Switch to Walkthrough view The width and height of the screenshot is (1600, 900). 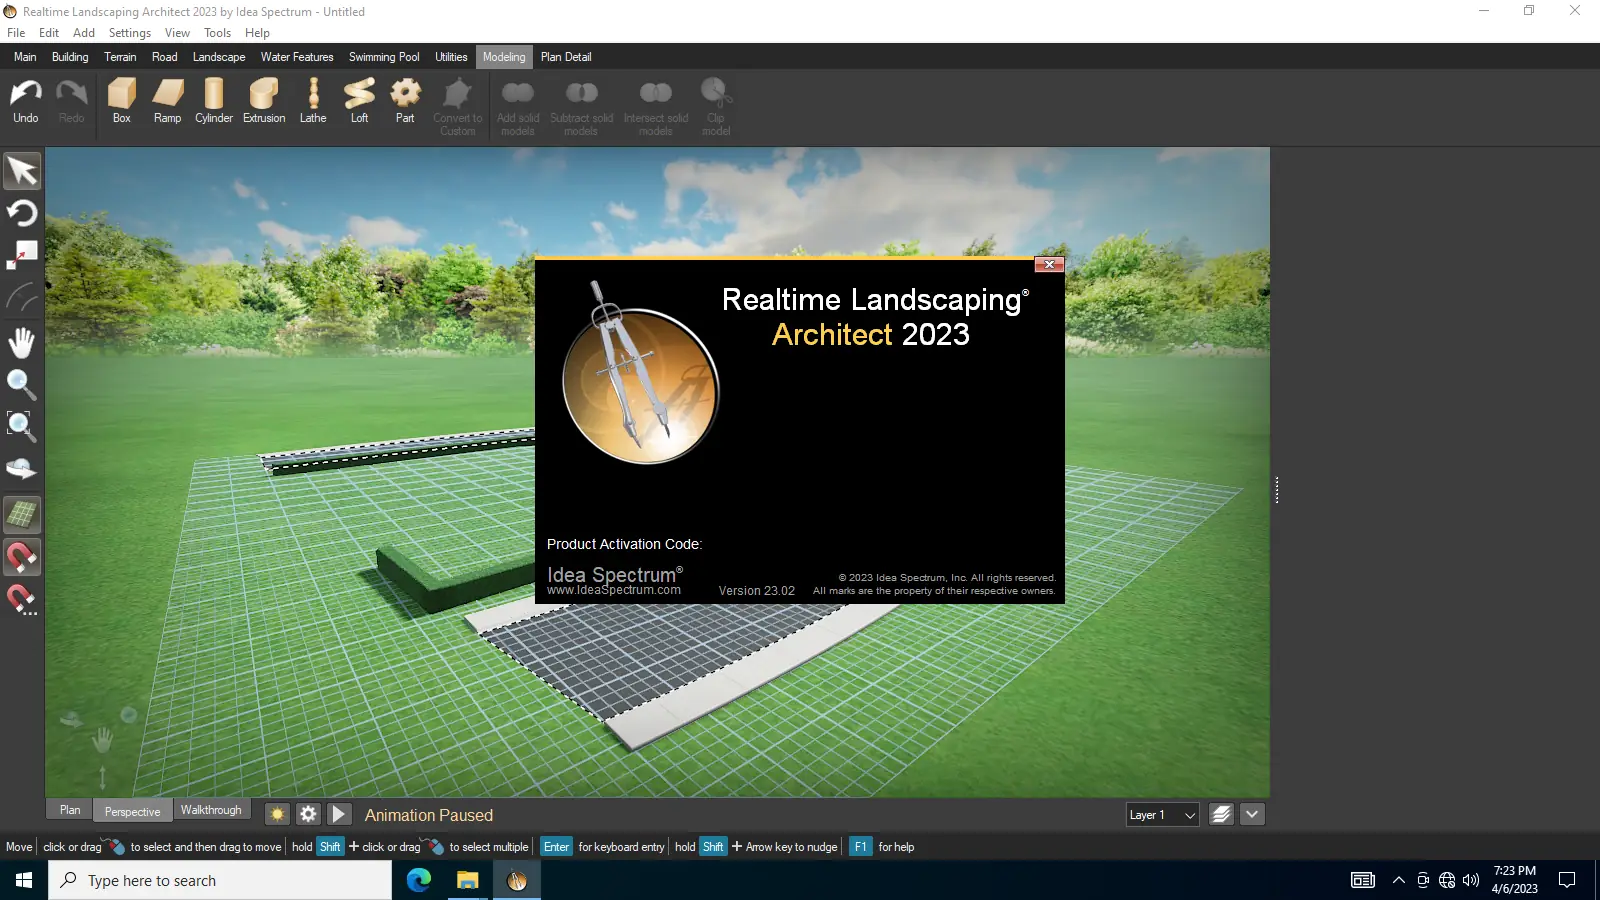point(211,810)
